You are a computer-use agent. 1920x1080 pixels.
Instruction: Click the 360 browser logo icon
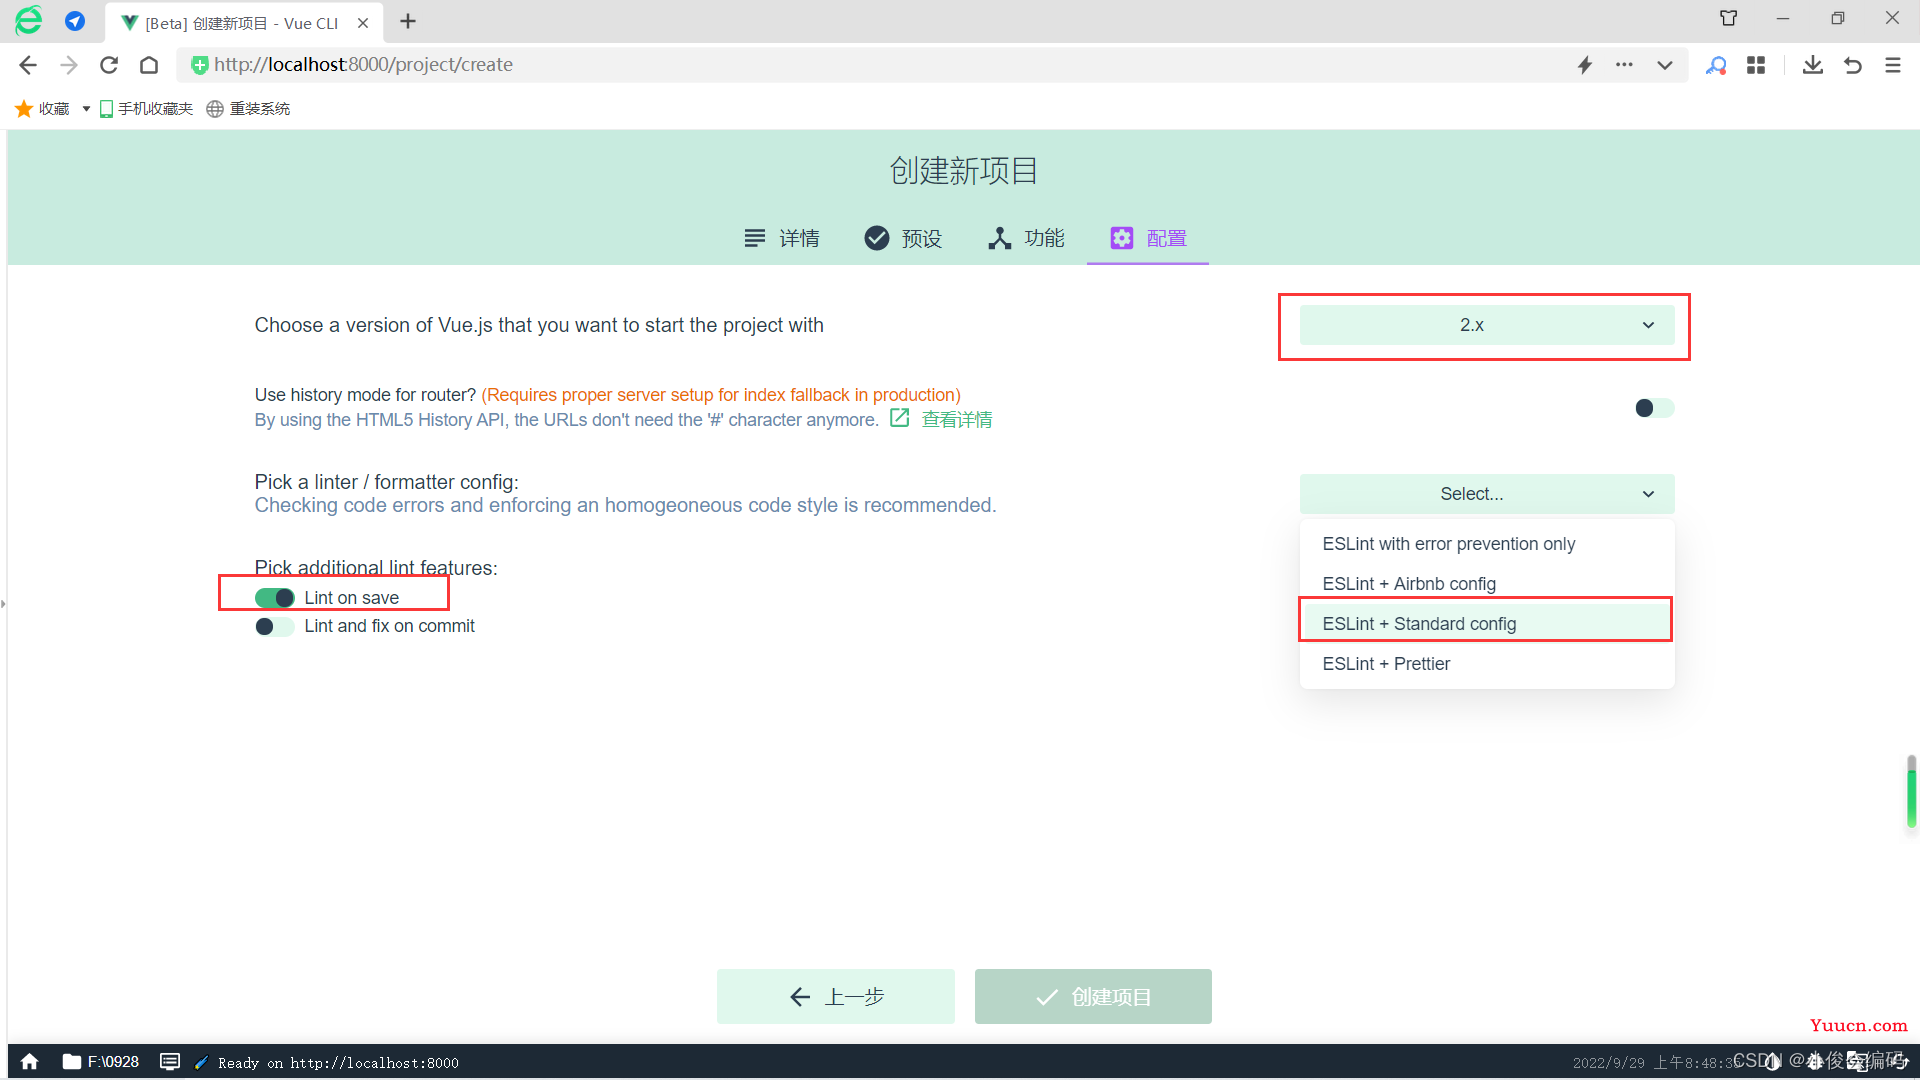tap(29, 21)
